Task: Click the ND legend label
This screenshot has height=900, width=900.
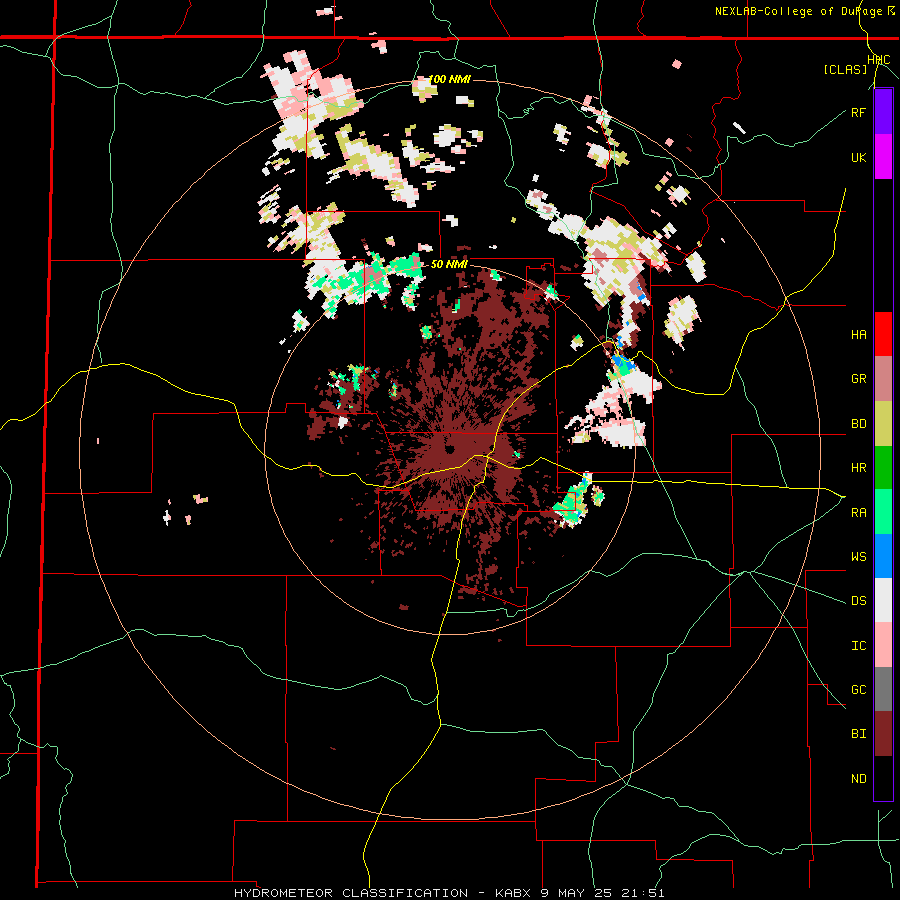Action: [858, 779]
